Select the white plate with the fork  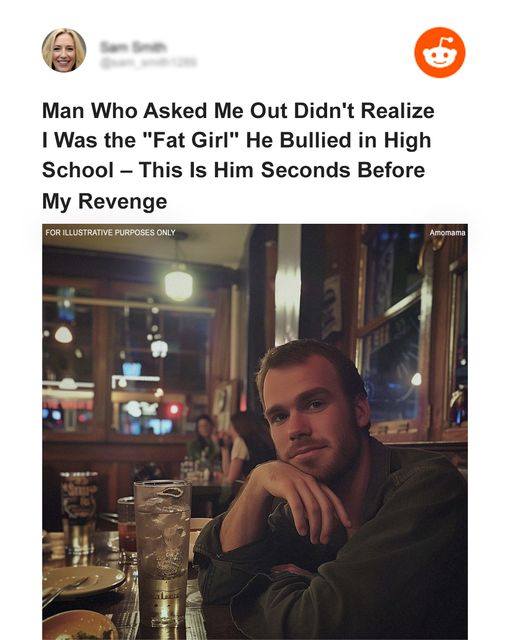coord(82,581)
